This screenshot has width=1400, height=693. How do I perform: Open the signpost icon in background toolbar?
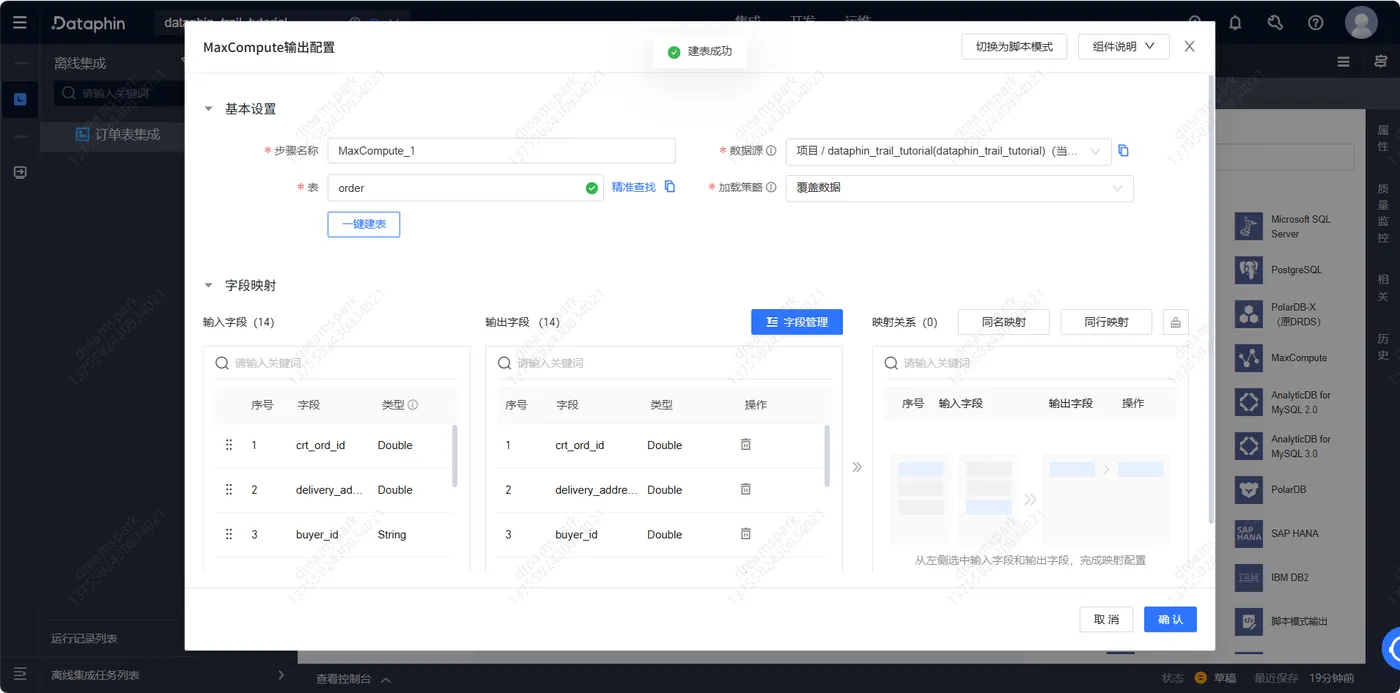[x=1381, y=62]
